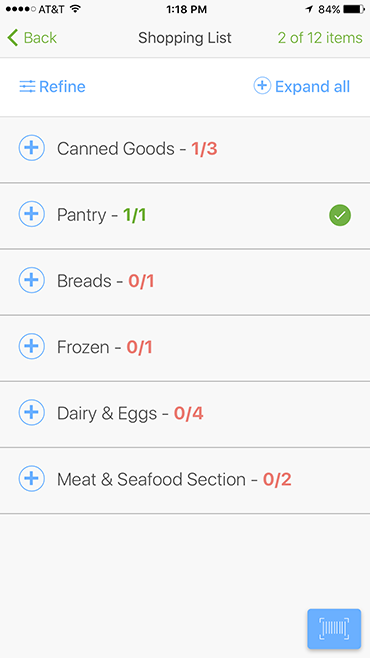370x658 pixels.
Task: Tap the battery status icon
Action: click(353, 9)
